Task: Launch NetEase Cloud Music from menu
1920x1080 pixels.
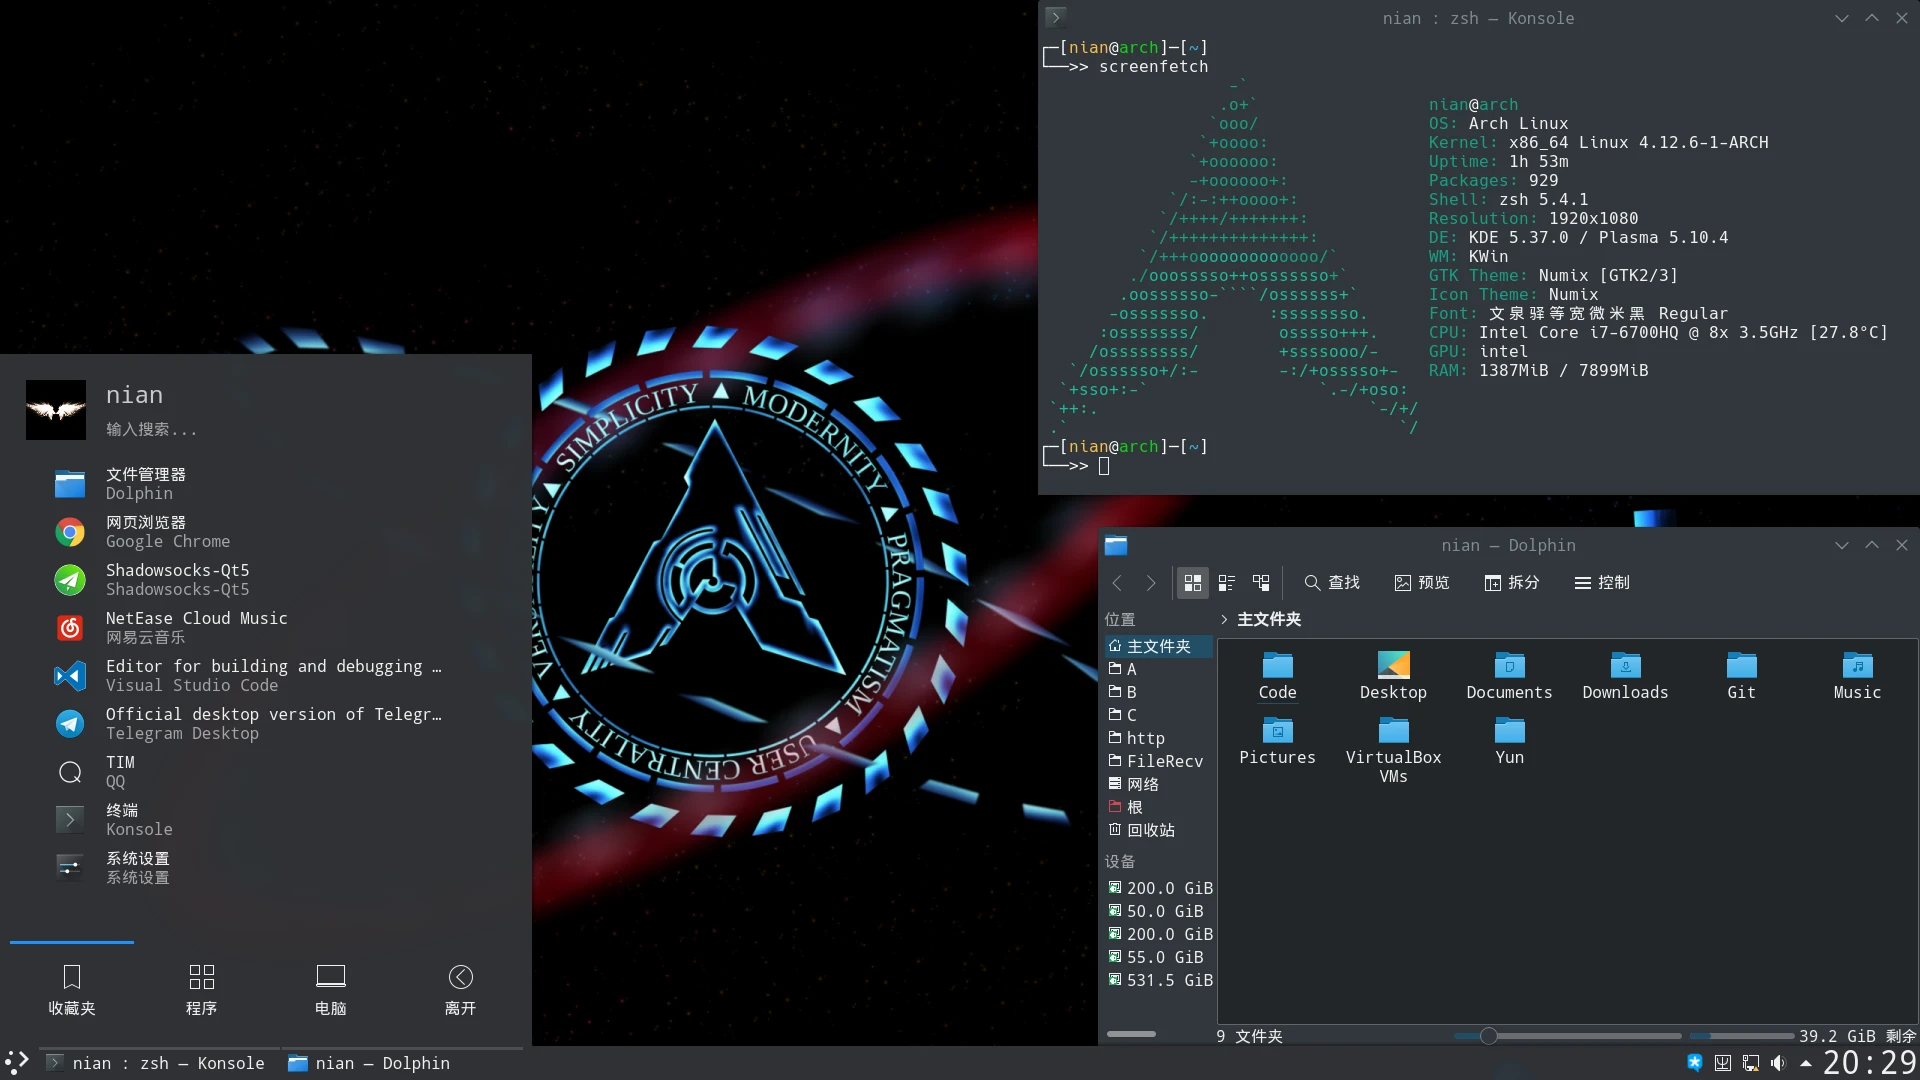Action: tap(196, 628)
